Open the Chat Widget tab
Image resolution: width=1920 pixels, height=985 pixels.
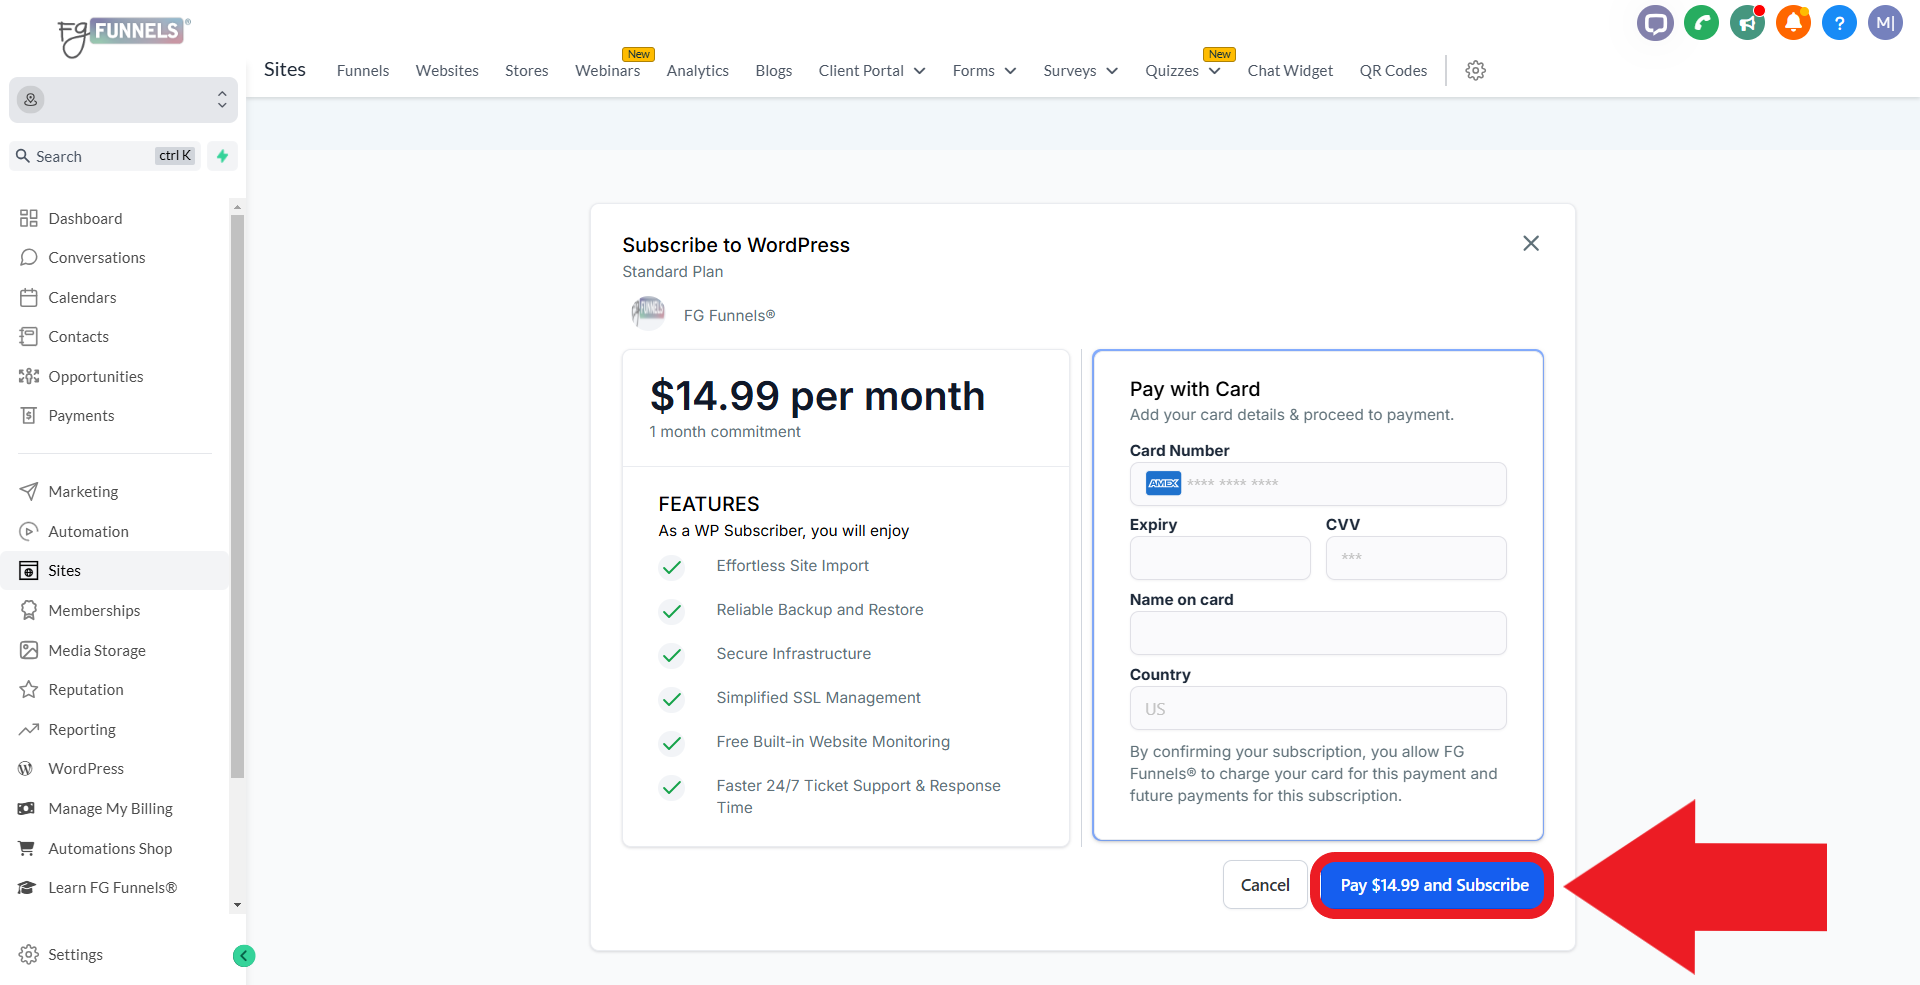click(1290, 70)
